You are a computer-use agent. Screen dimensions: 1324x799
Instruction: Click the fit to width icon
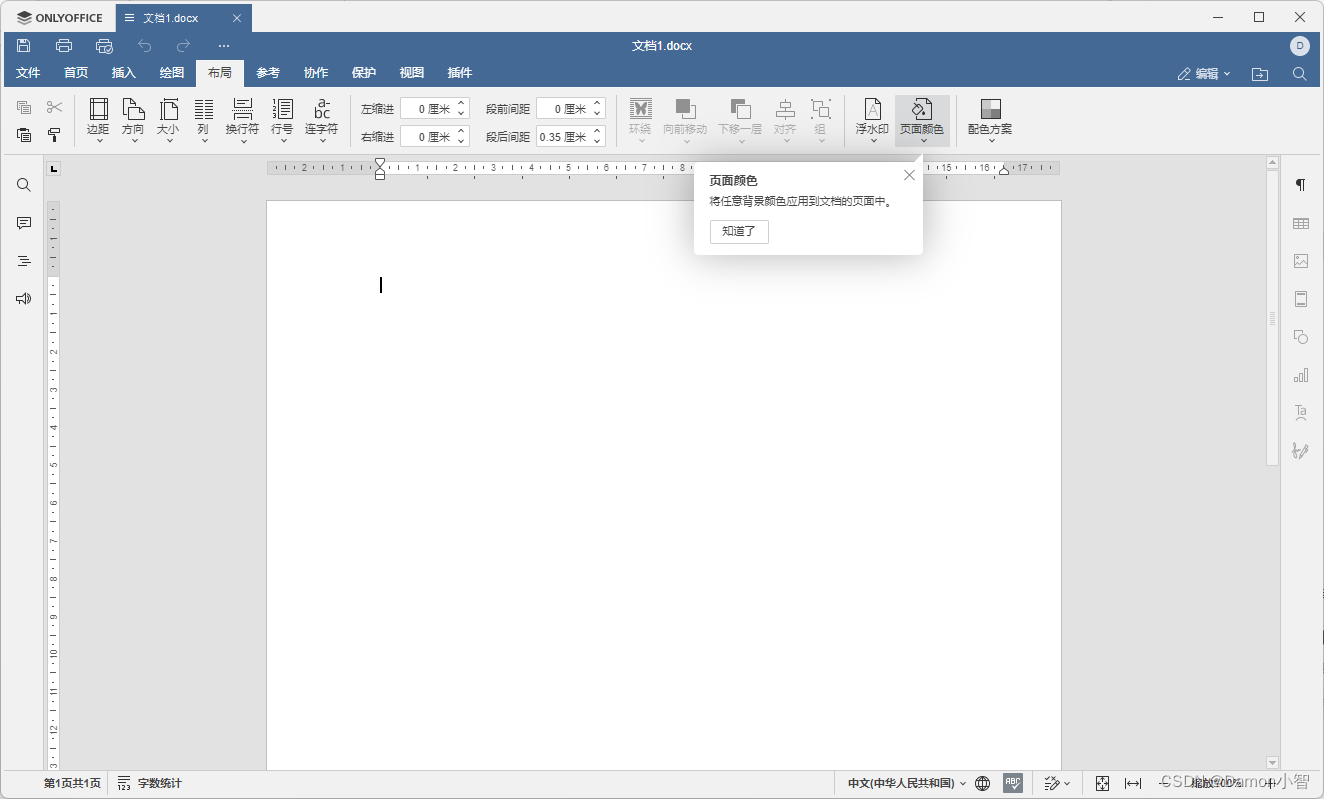[1133, 783]
